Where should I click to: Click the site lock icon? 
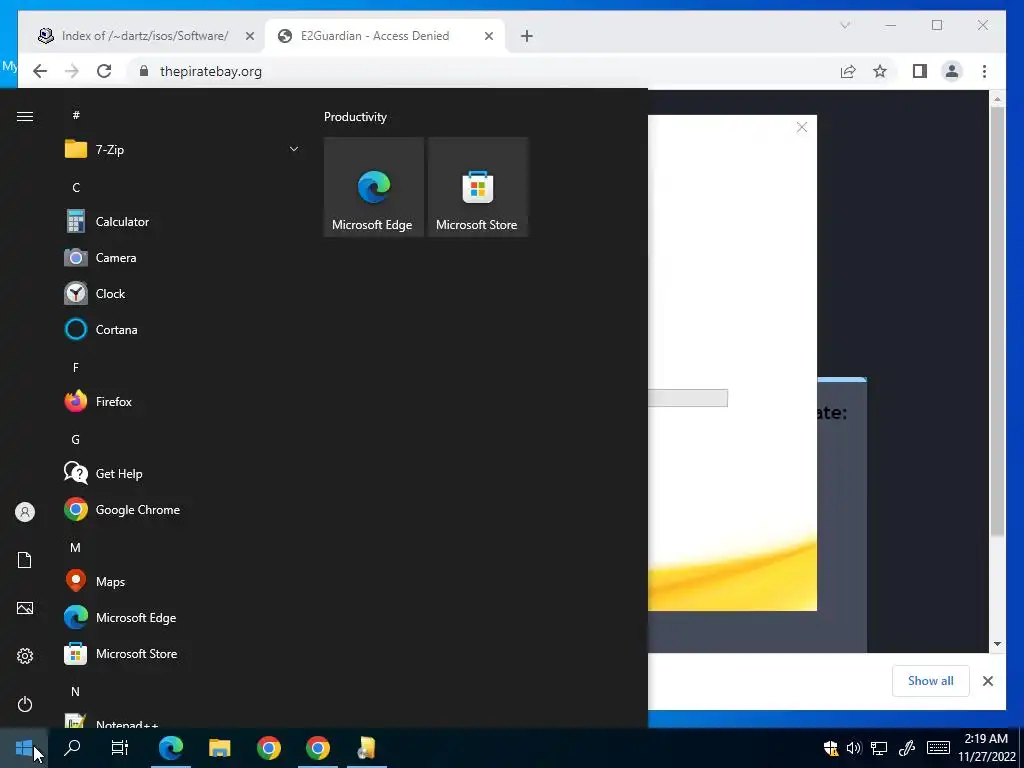click(144, 71)
